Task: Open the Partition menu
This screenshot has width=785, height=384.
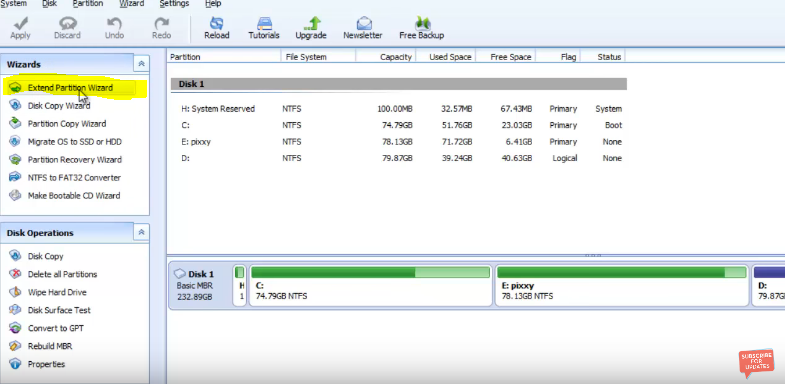Action: tap(88, 4)
